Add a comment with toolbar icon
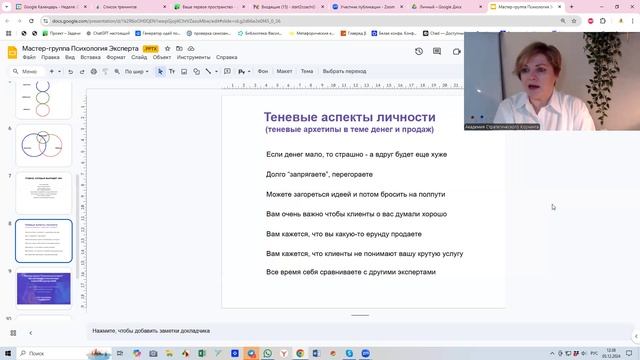Screen dimensions: 640x360 click(227, 71)
